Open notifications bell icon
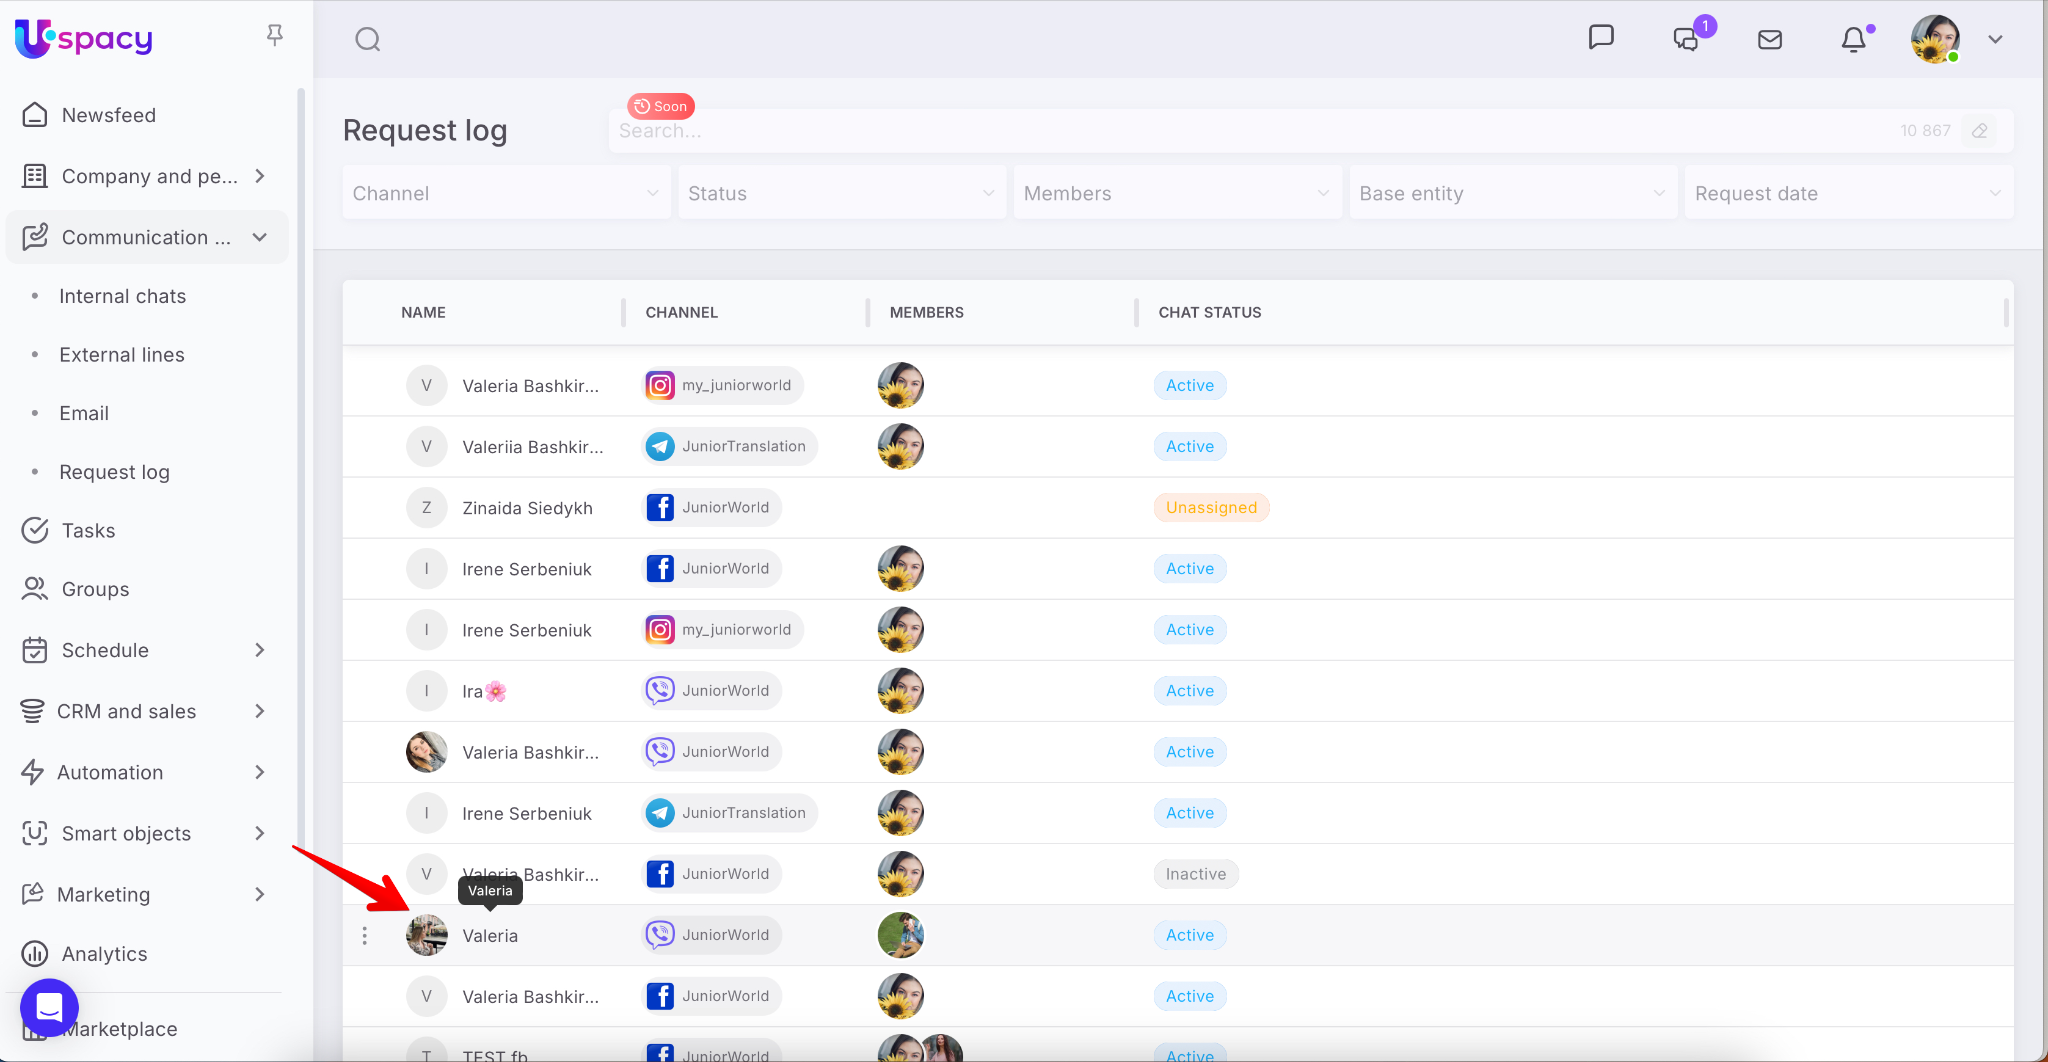 coord(1853,40)
